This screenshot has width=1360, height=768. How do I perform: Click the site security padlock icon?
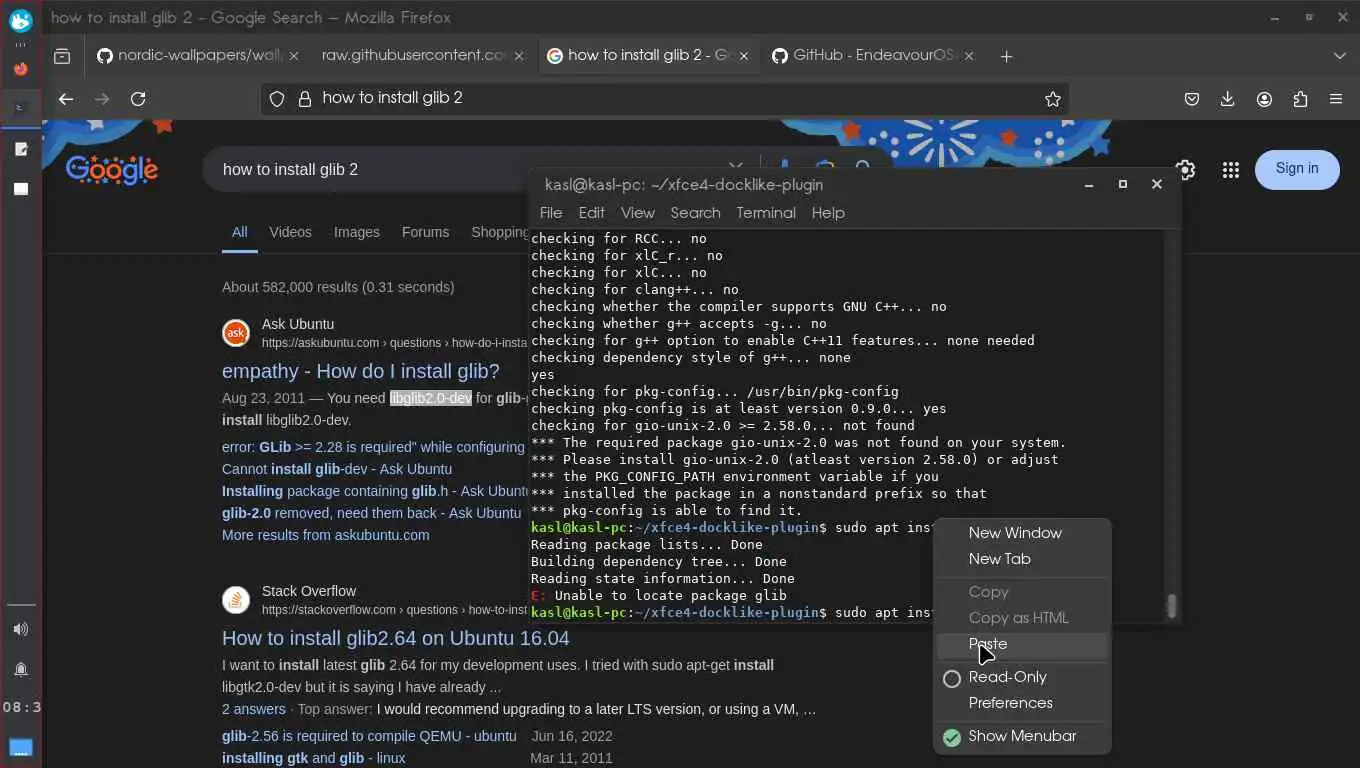pos(305,99)
